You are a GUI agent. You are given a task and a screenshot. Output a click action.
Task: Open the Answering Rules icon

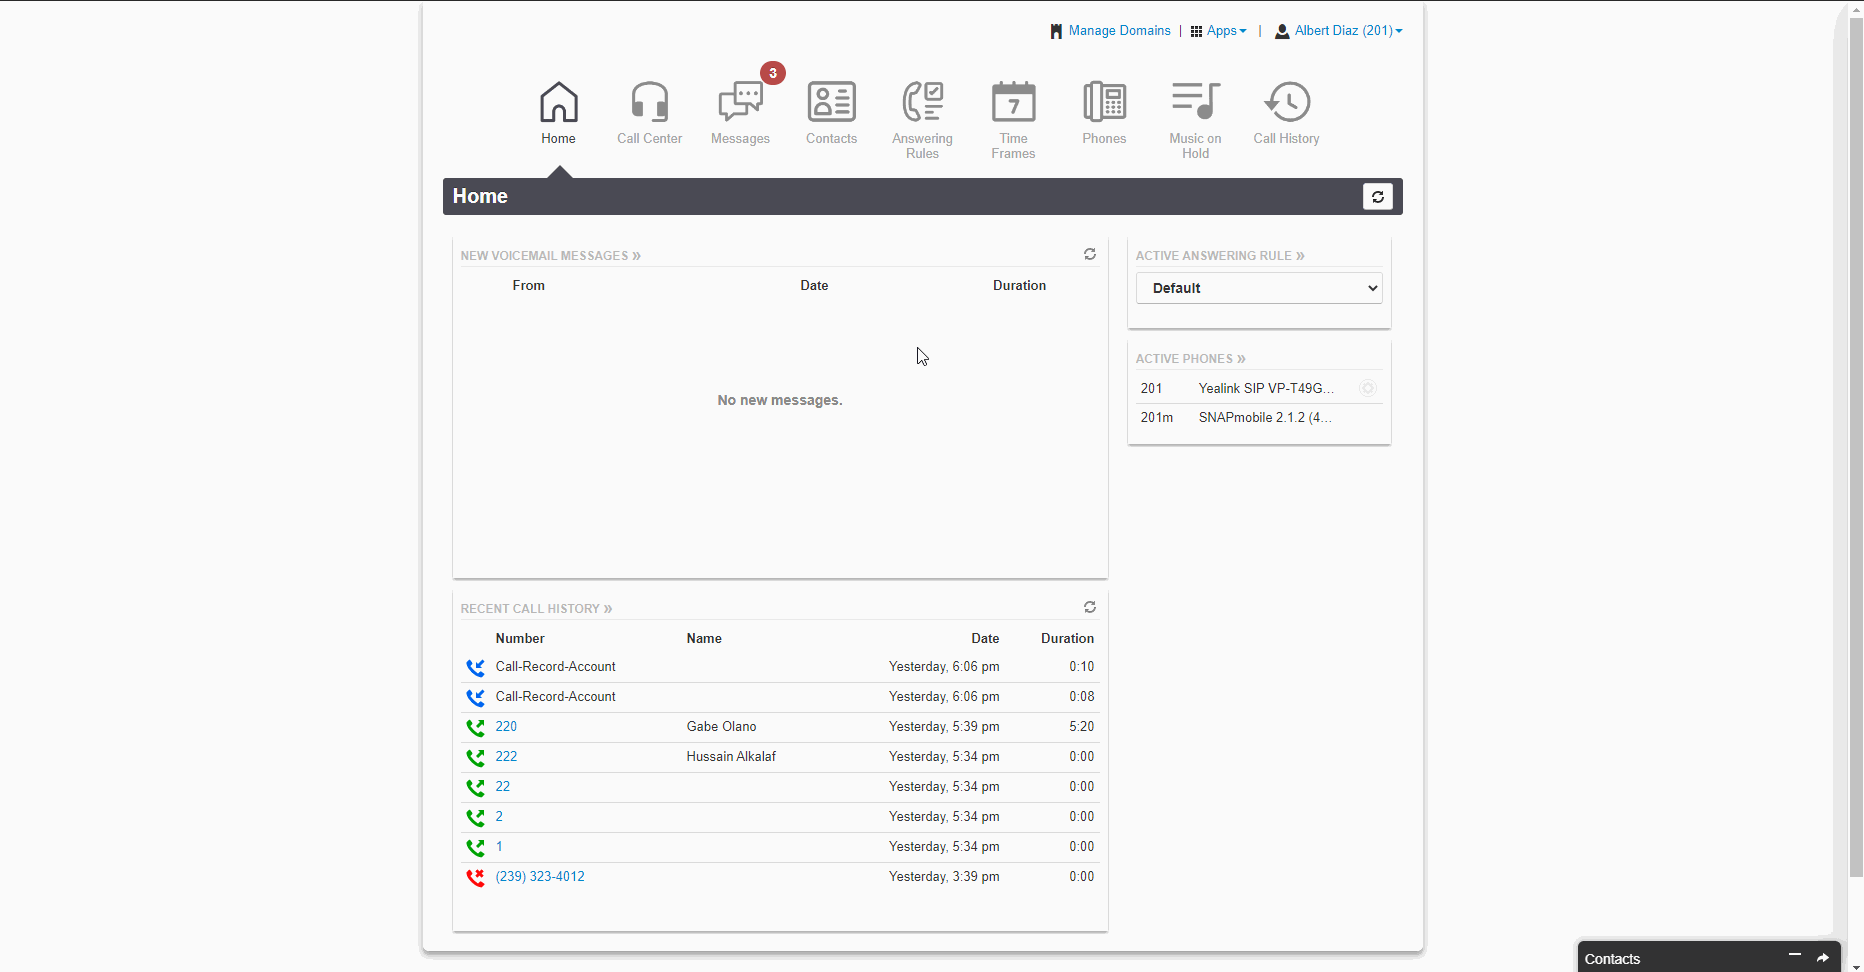pyautogui.click(x=922, y=102)
